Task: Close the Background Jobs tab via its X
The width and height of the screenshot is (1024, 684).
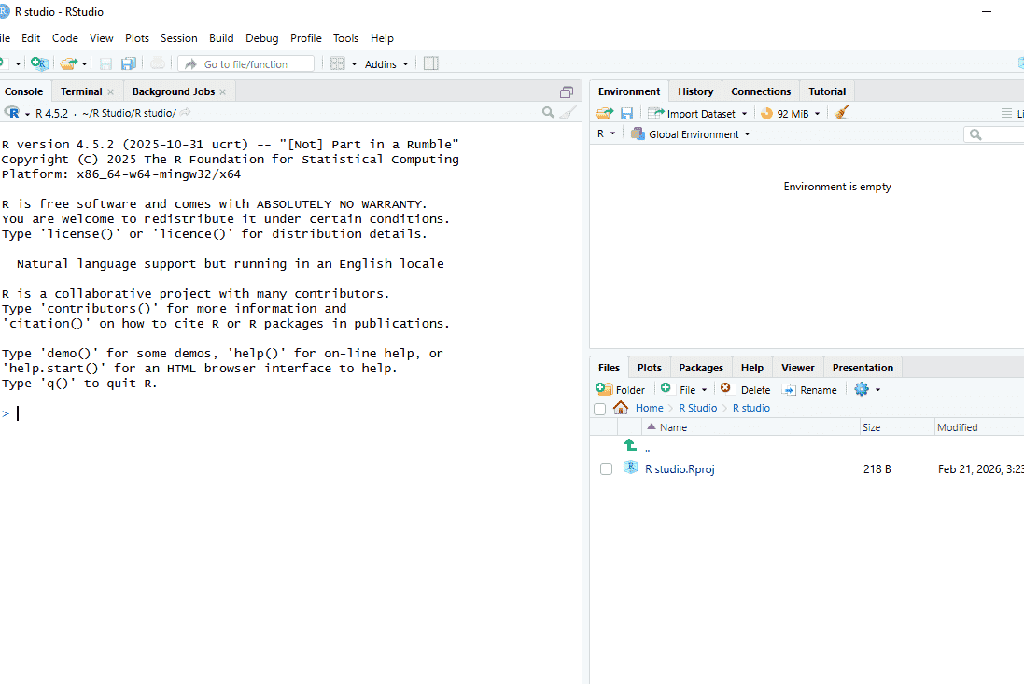Action: click(x=223, y=92)
